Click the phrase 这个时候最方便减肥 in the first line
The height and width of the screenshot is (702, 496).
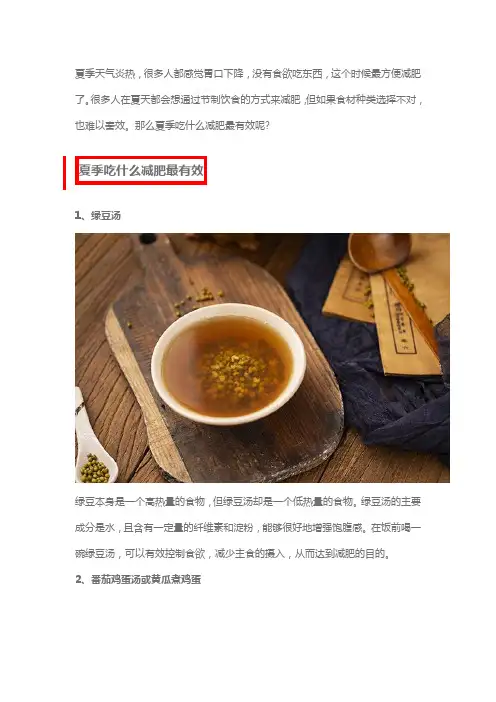click(x=376, y=73)
